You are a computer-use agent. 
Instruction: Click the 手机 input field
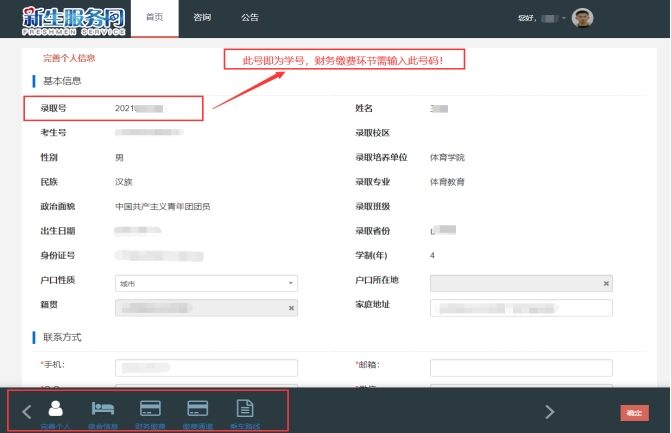[x=206, y=367]
